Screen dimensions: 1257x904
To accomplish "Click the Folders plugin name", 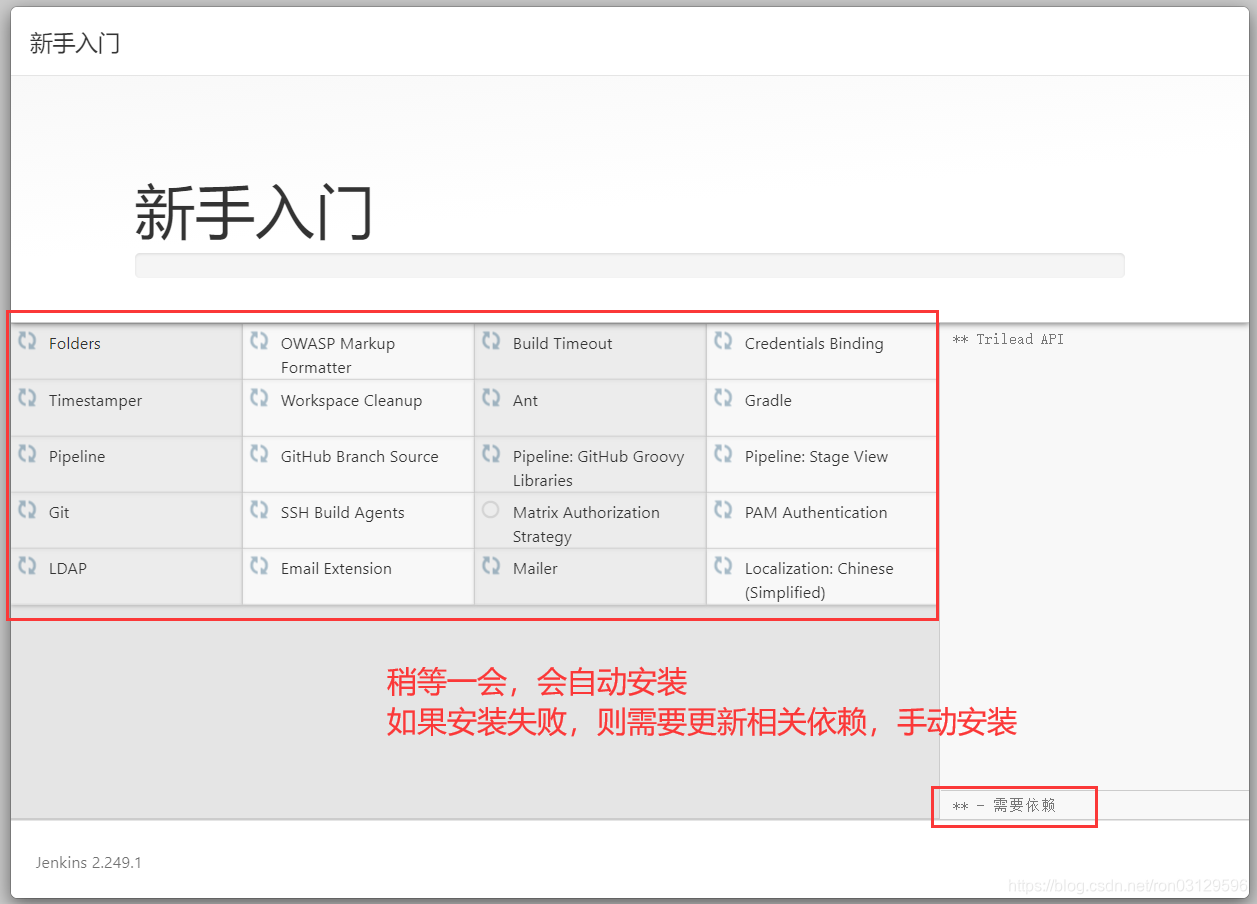I will click(x=75, y=343).
